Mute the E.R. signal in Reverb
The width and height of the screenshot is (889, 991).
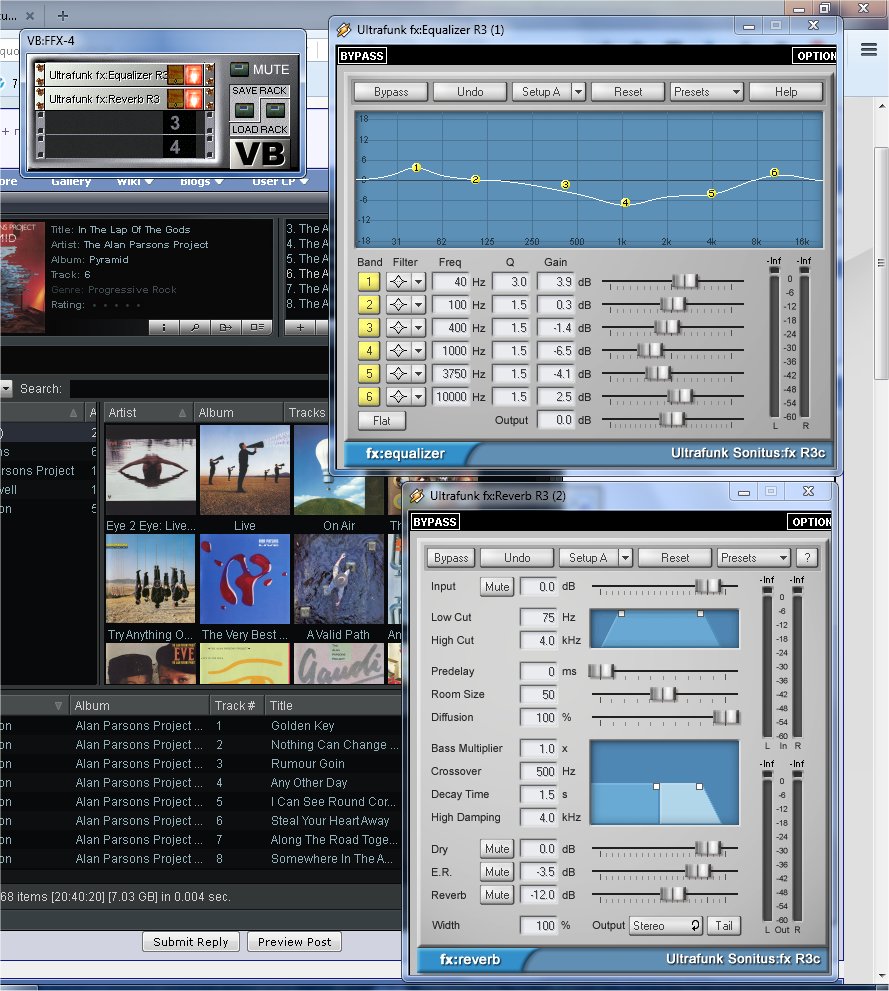497,872
